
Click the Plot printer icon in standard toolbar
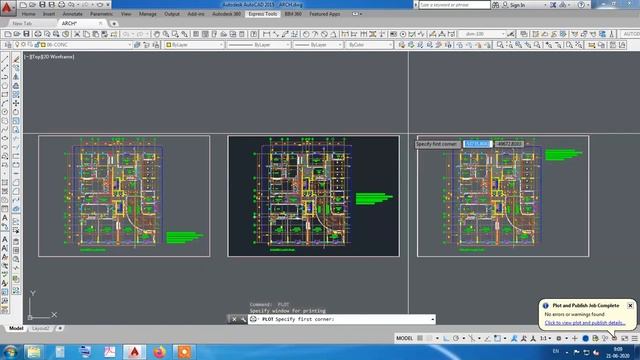38,34
